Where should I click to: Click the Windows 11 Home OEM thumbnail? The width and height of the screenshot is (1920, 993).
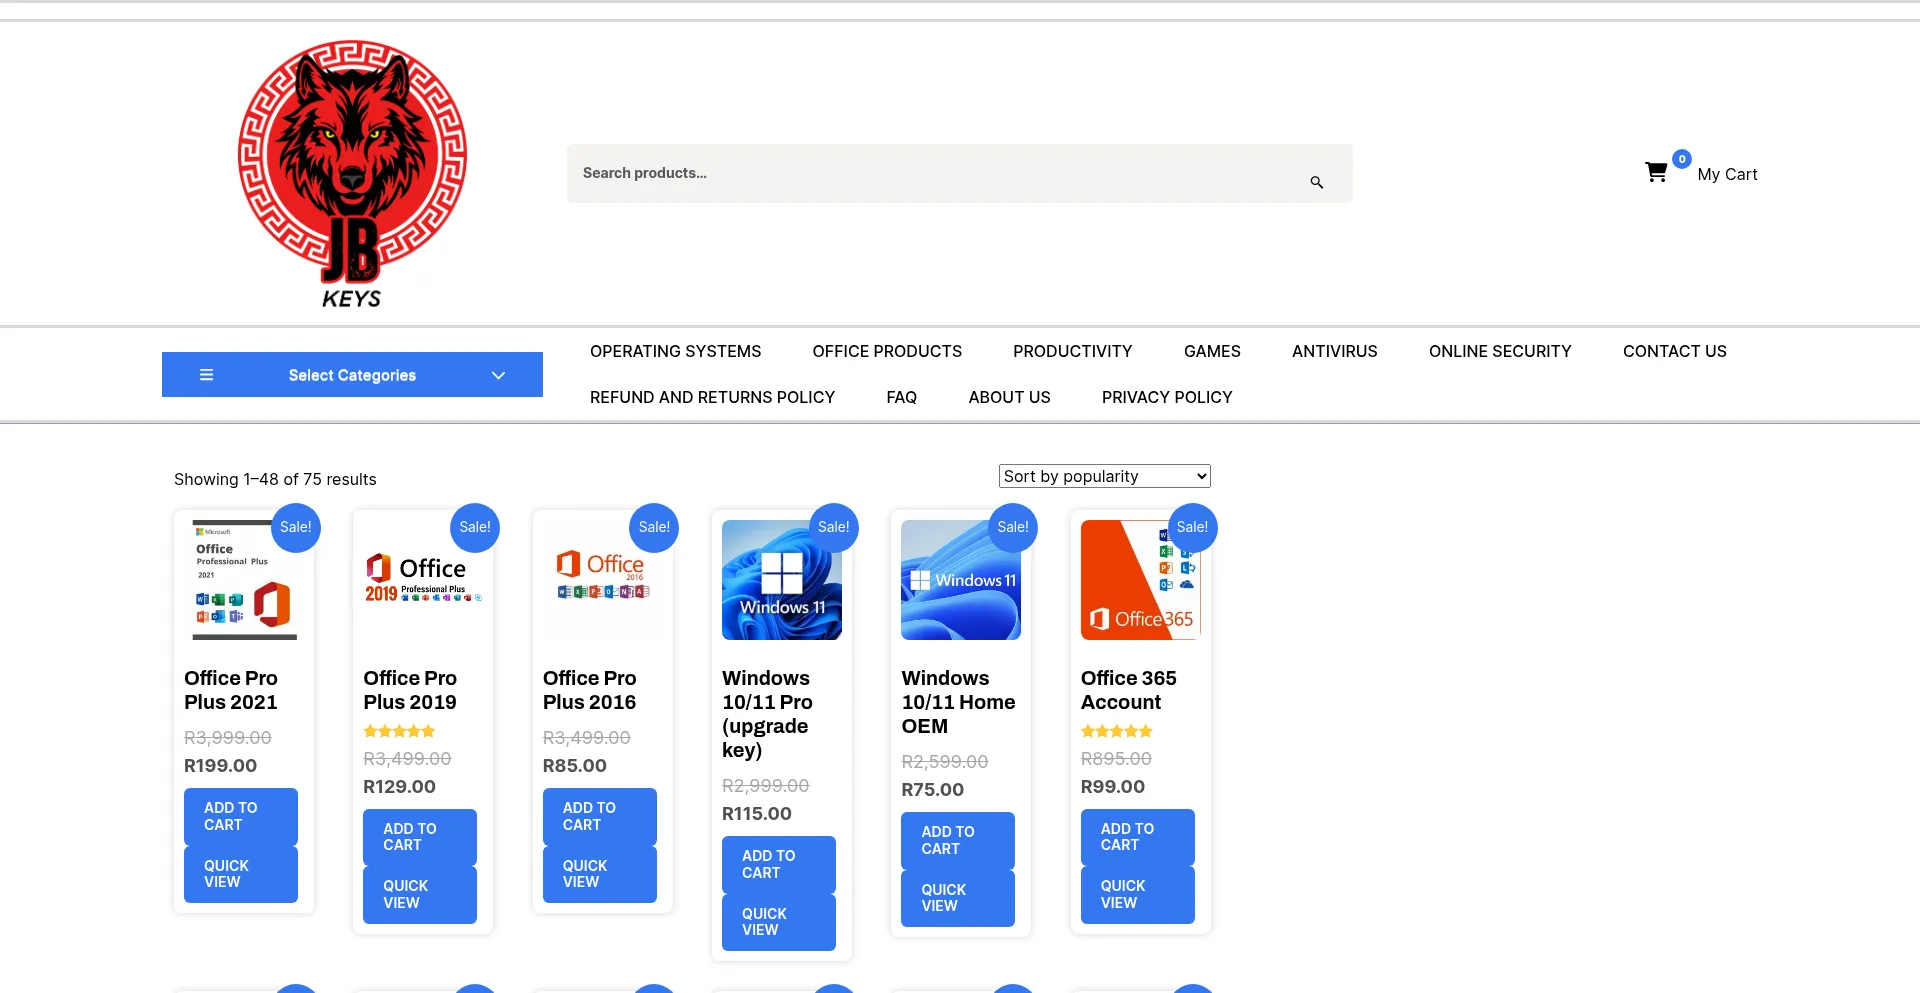[x=961, y=580]
